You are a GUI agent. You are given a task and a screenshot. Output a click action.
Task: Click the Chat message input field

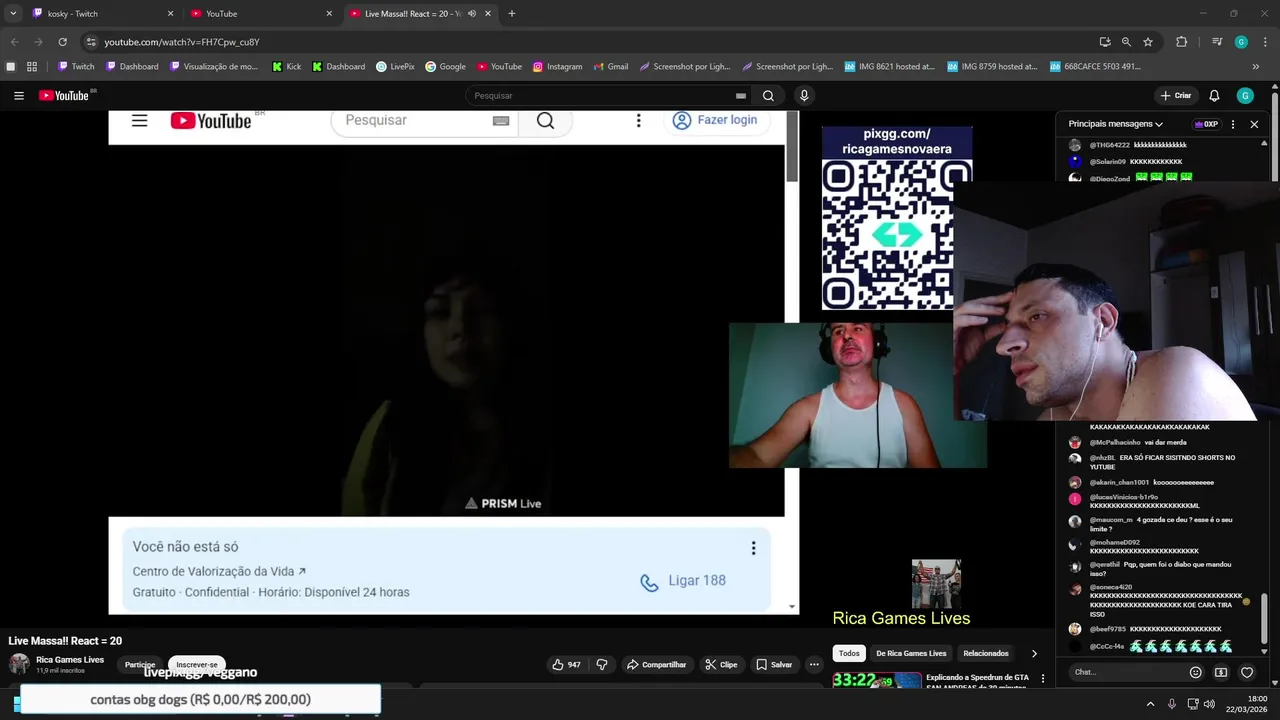[x=1125, y=672]
